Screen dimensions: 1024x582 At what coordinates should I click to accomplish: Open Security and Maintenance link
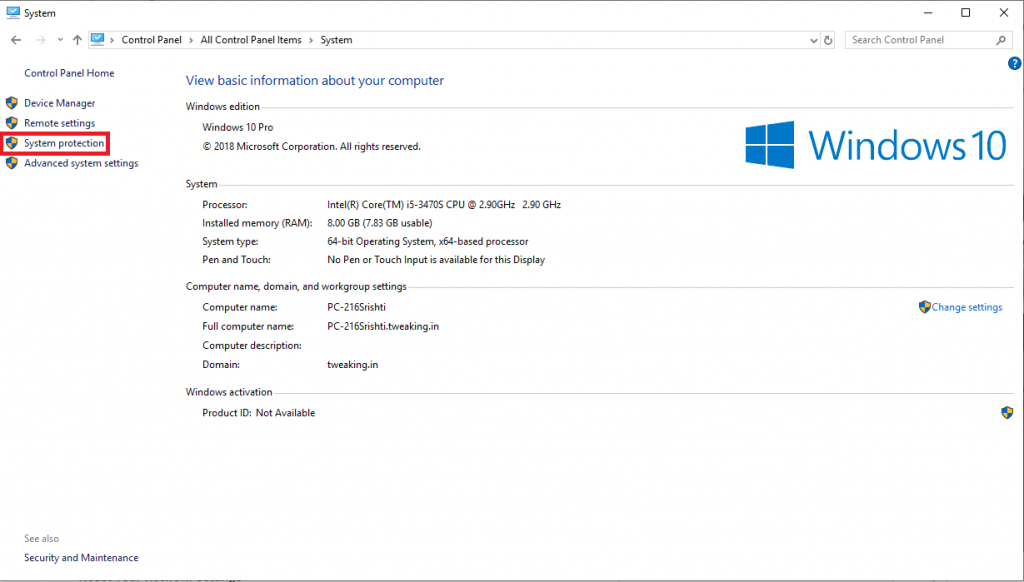point(81,558)
